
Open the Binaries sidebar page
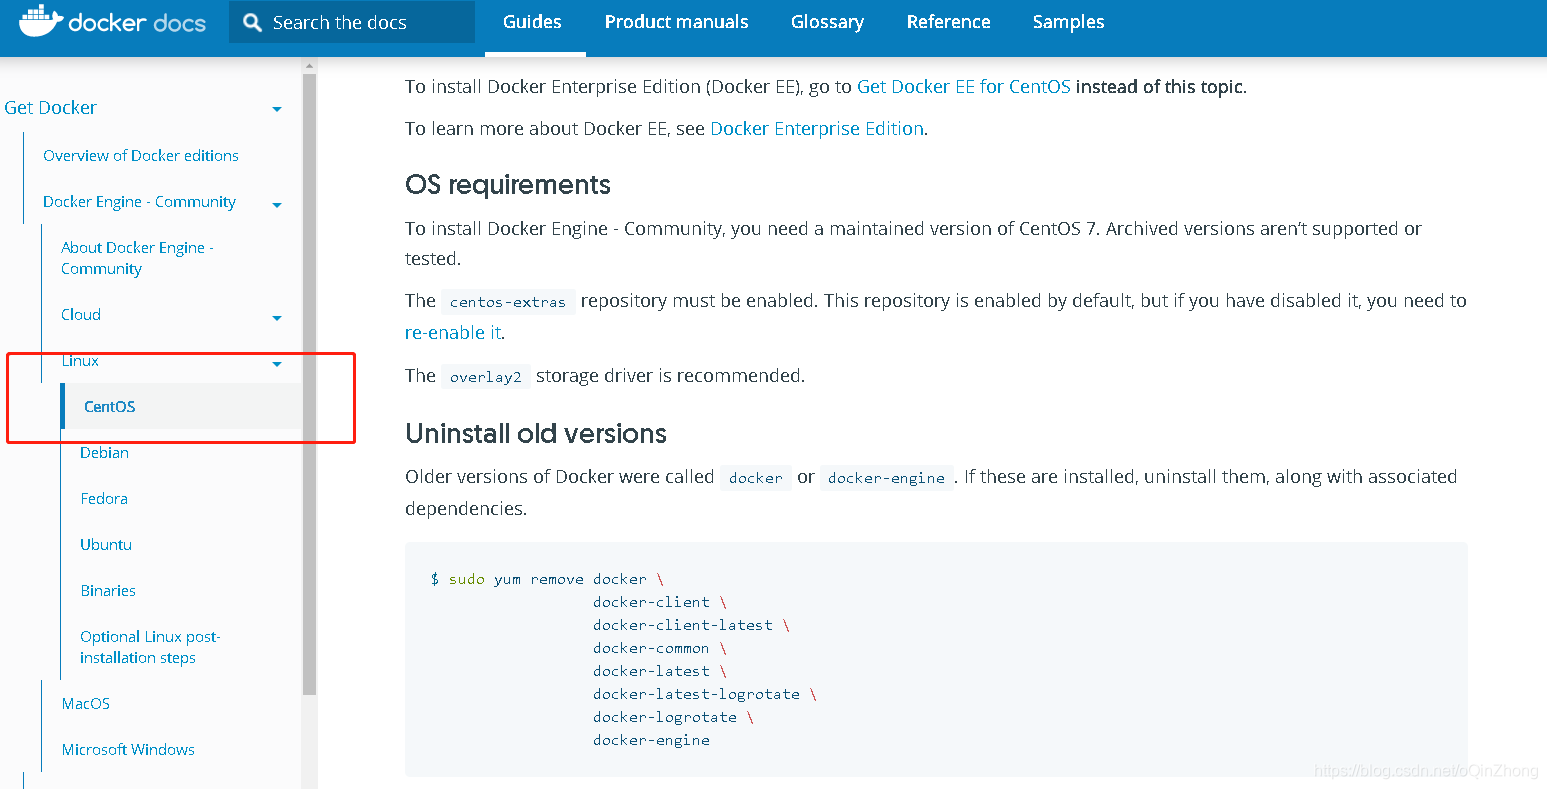coord(108,590)
